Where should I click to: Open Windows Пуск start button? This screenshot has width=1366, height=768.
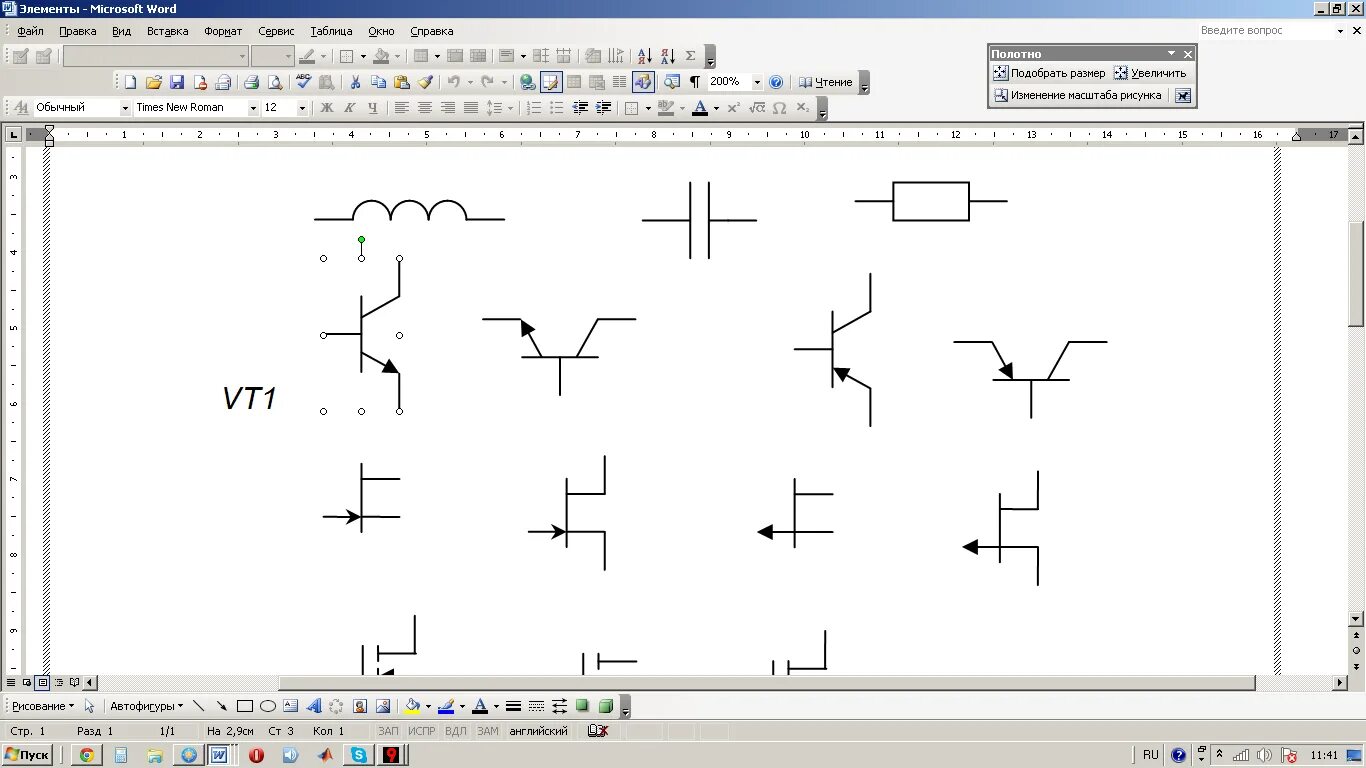point(27,755)
